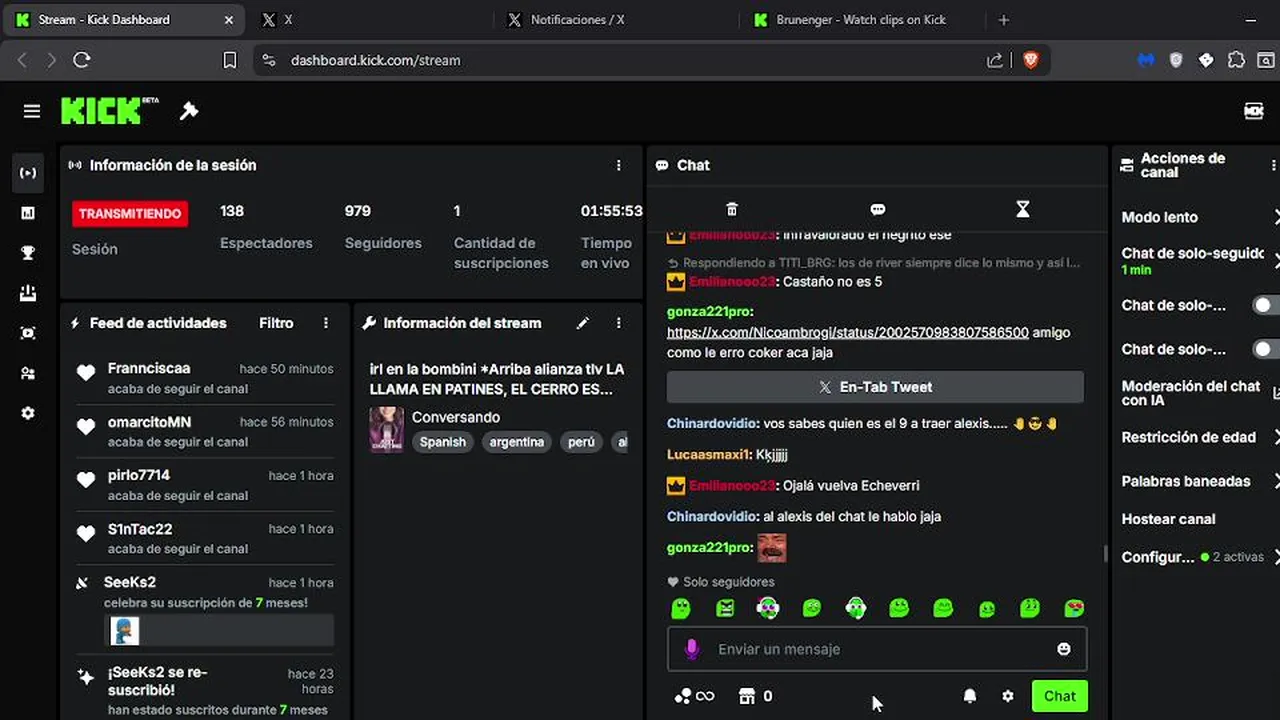Open the browser extensions puzzle icon
The image size is (1280, 720).
1236,60
